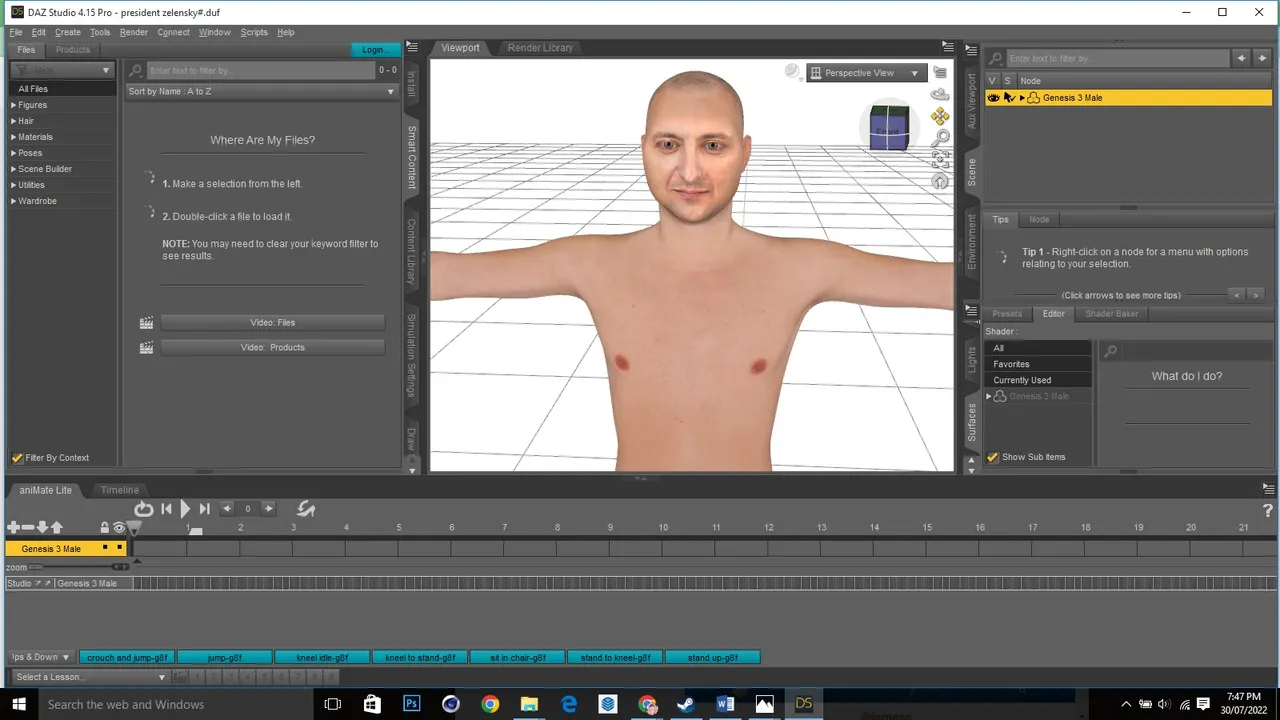Switch to Shader Baker tab

tap(1112, 314)
